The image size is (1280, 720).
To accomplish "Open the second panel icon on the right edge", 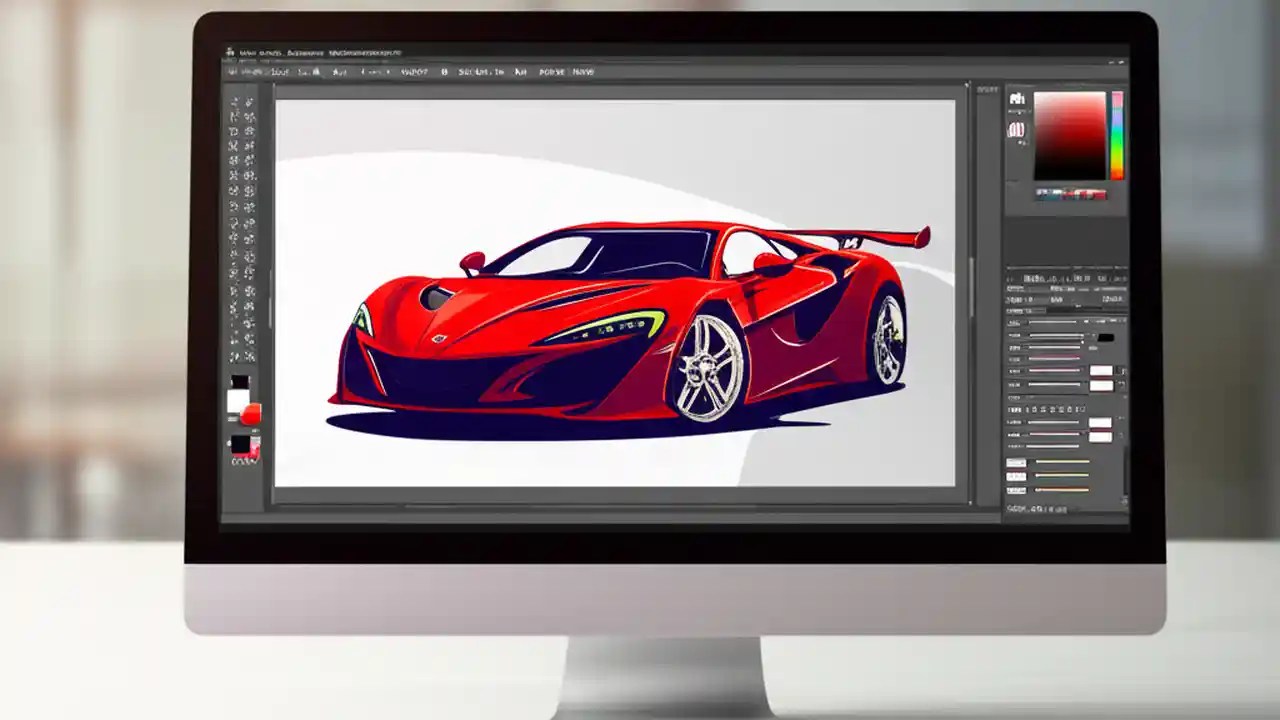I will (1016, 130).
